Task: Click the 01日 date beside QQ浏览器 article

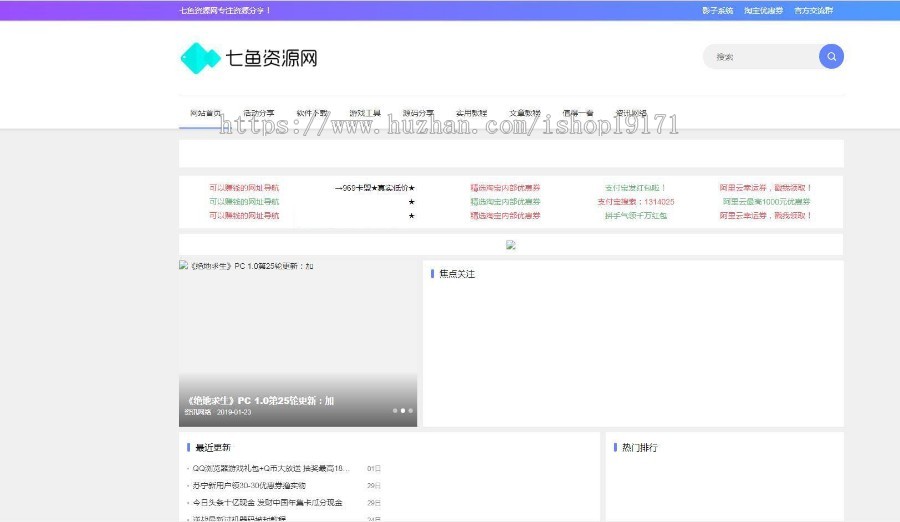Action: point(374,469)
